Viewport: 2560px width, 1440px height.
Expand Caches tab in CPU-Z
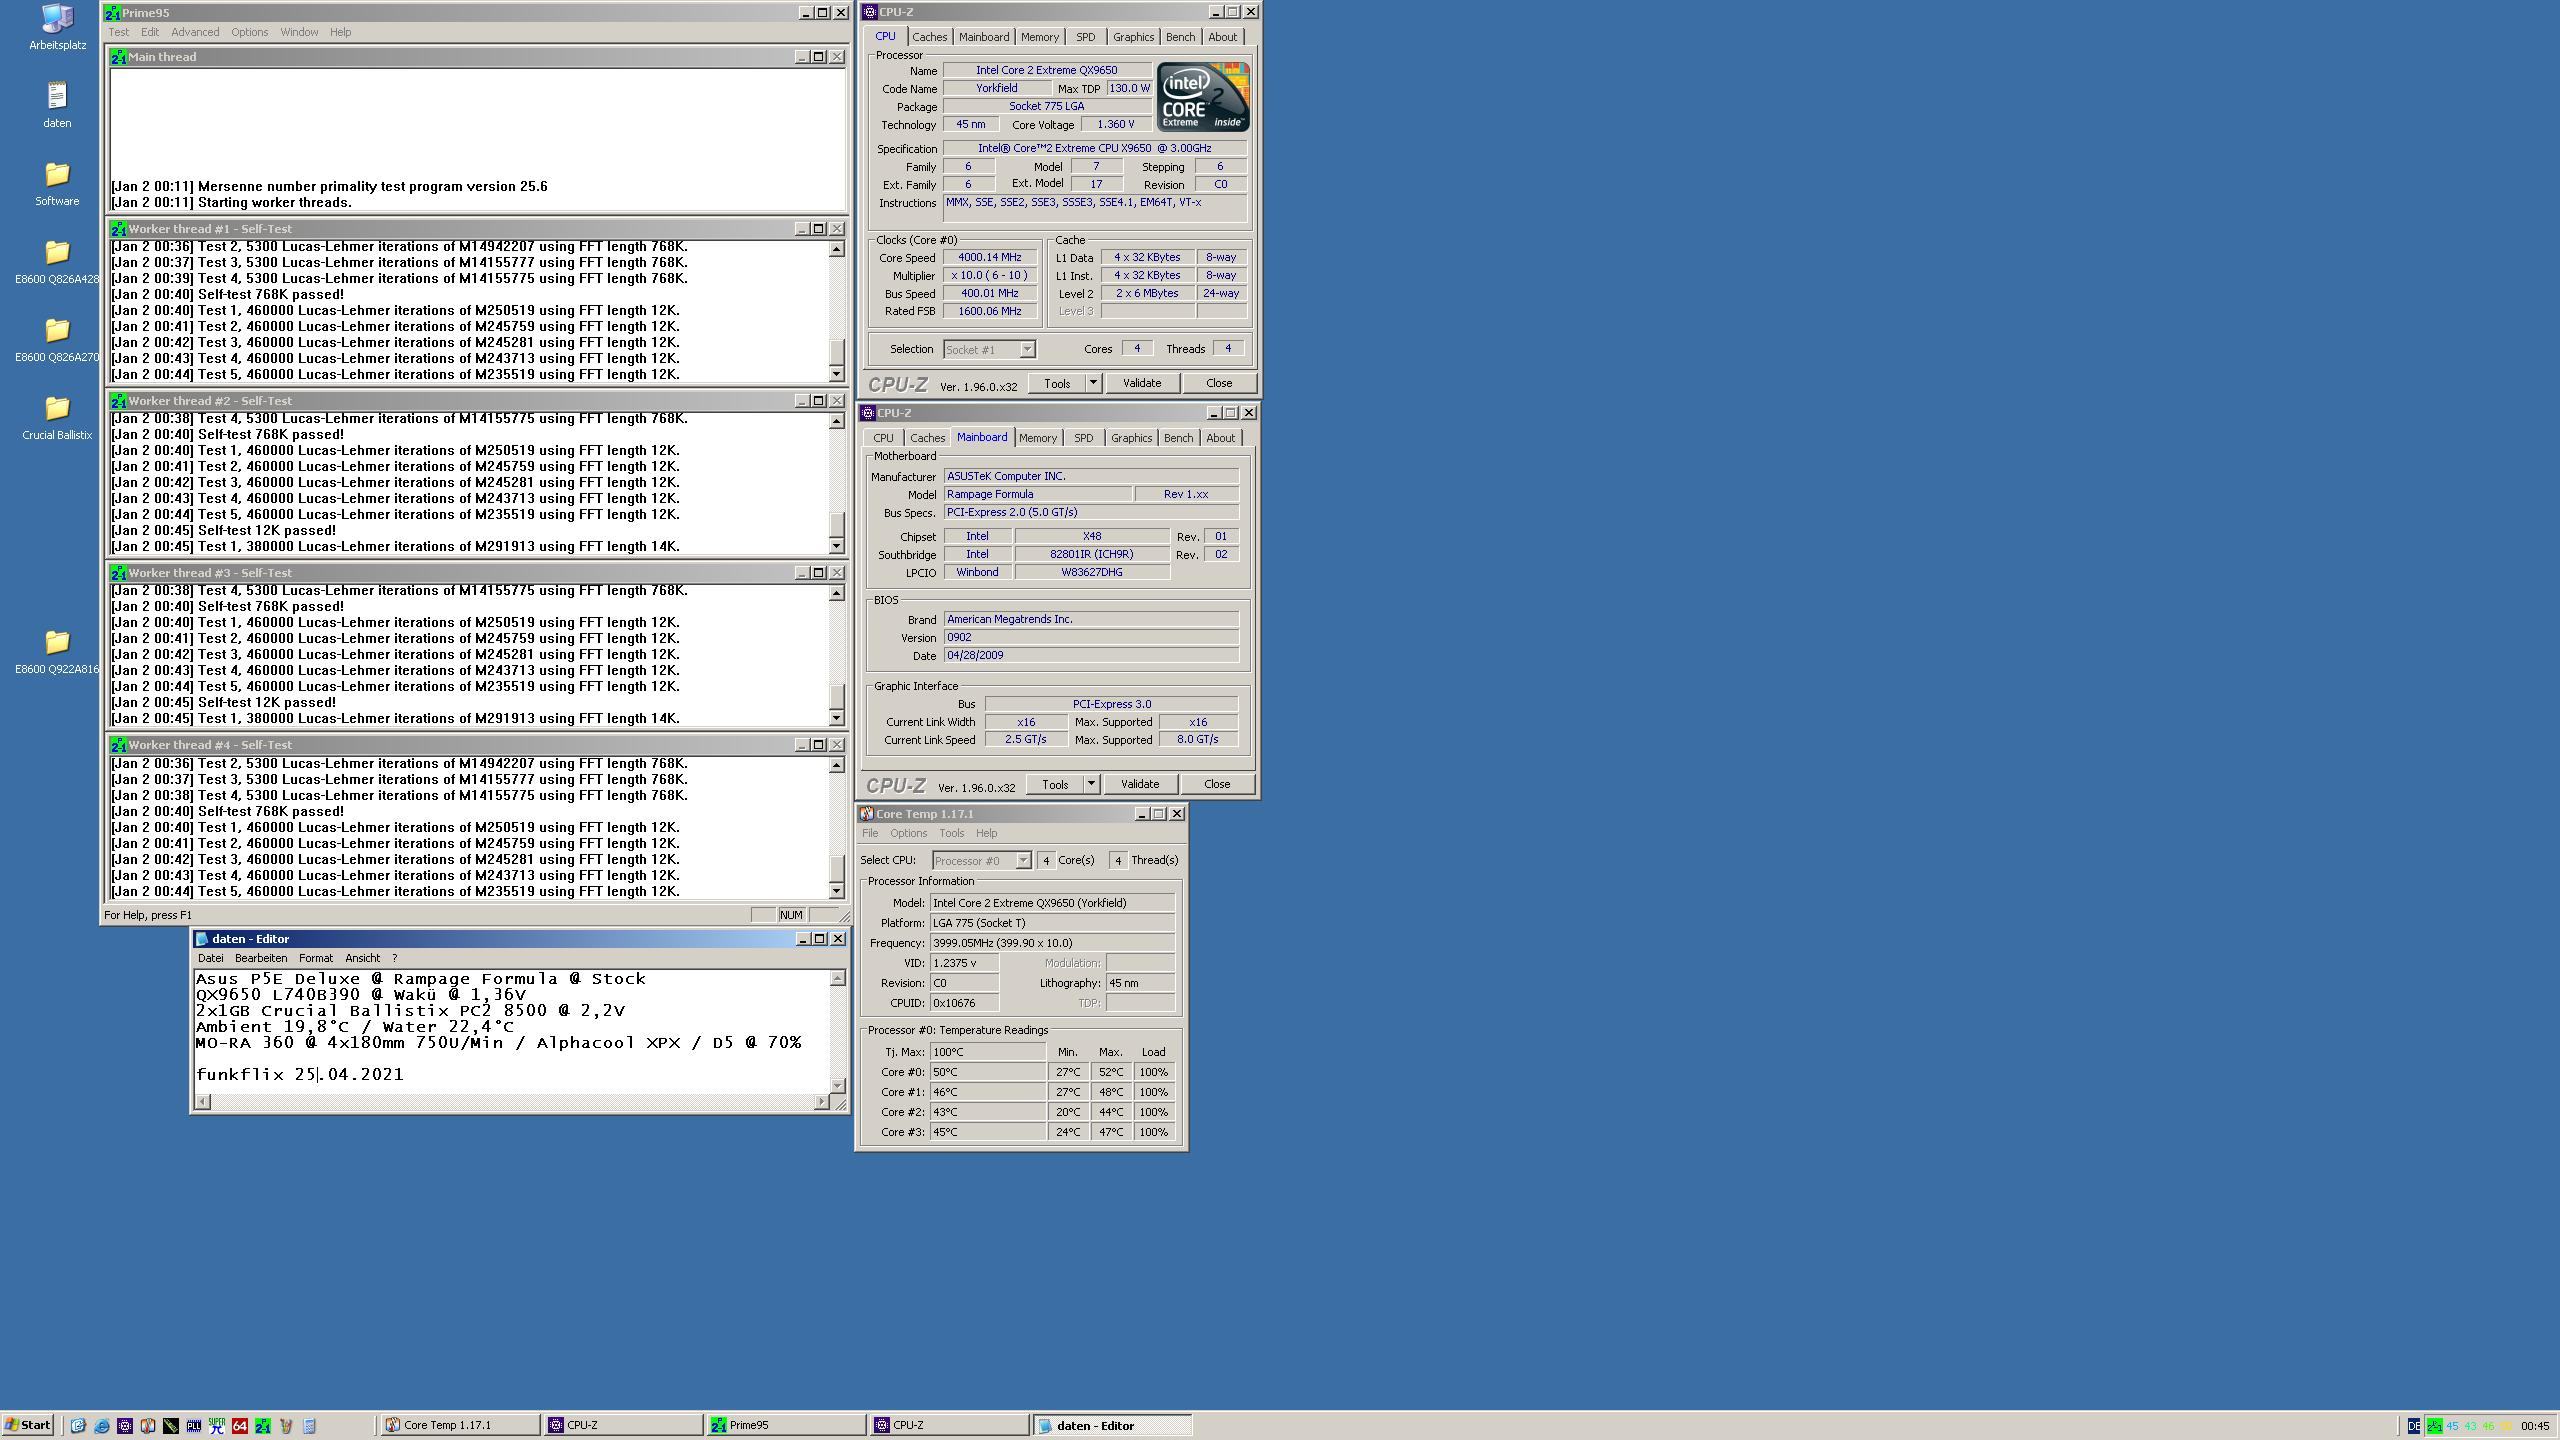click(x=925, y=37)
